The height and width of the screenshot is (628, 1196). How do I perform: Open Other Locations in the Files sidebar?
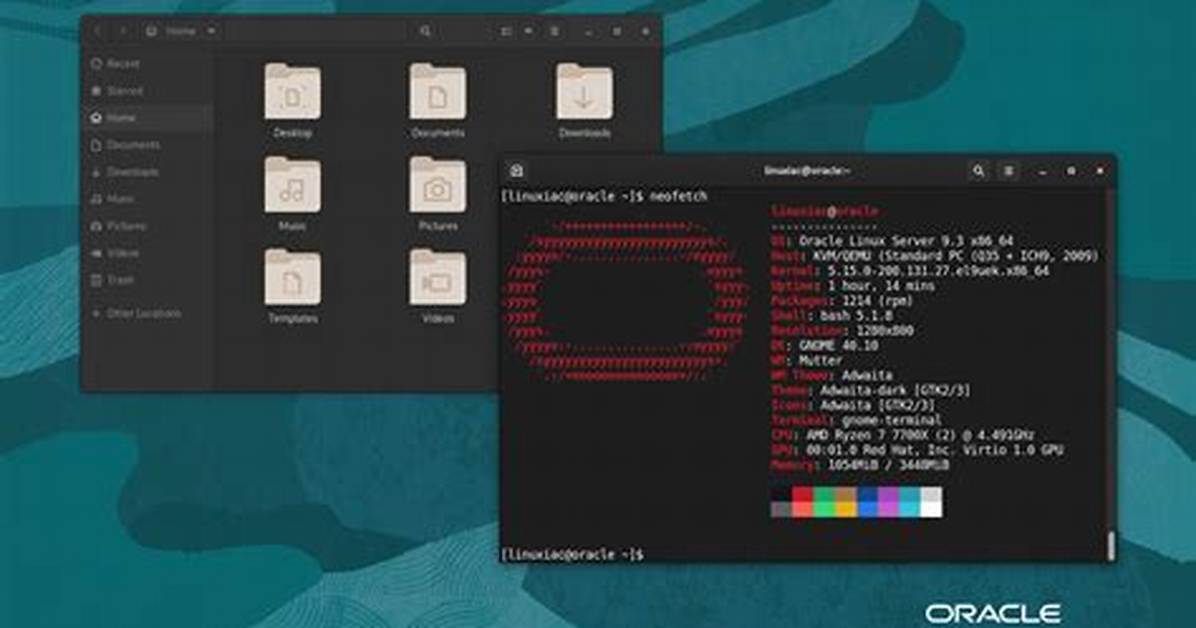click(147, 314)
